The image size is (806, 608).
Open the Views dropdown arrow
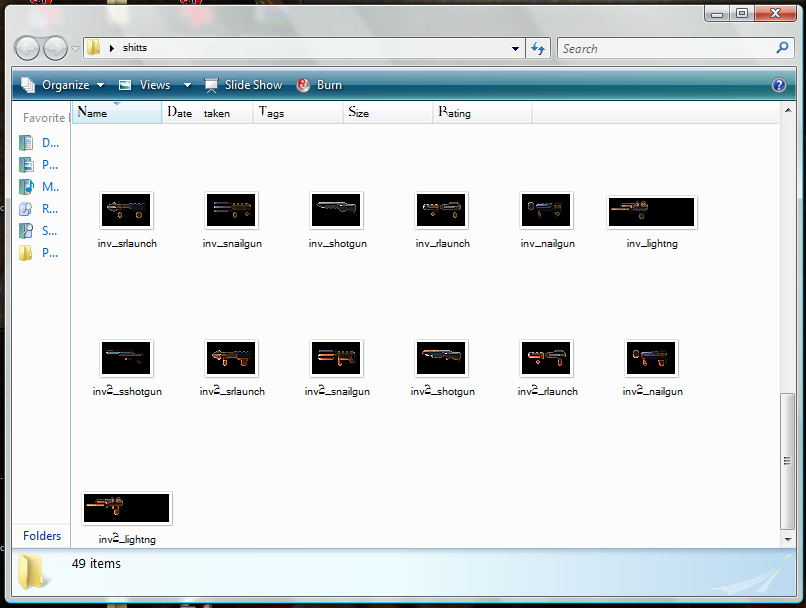(x=187, y=85)
